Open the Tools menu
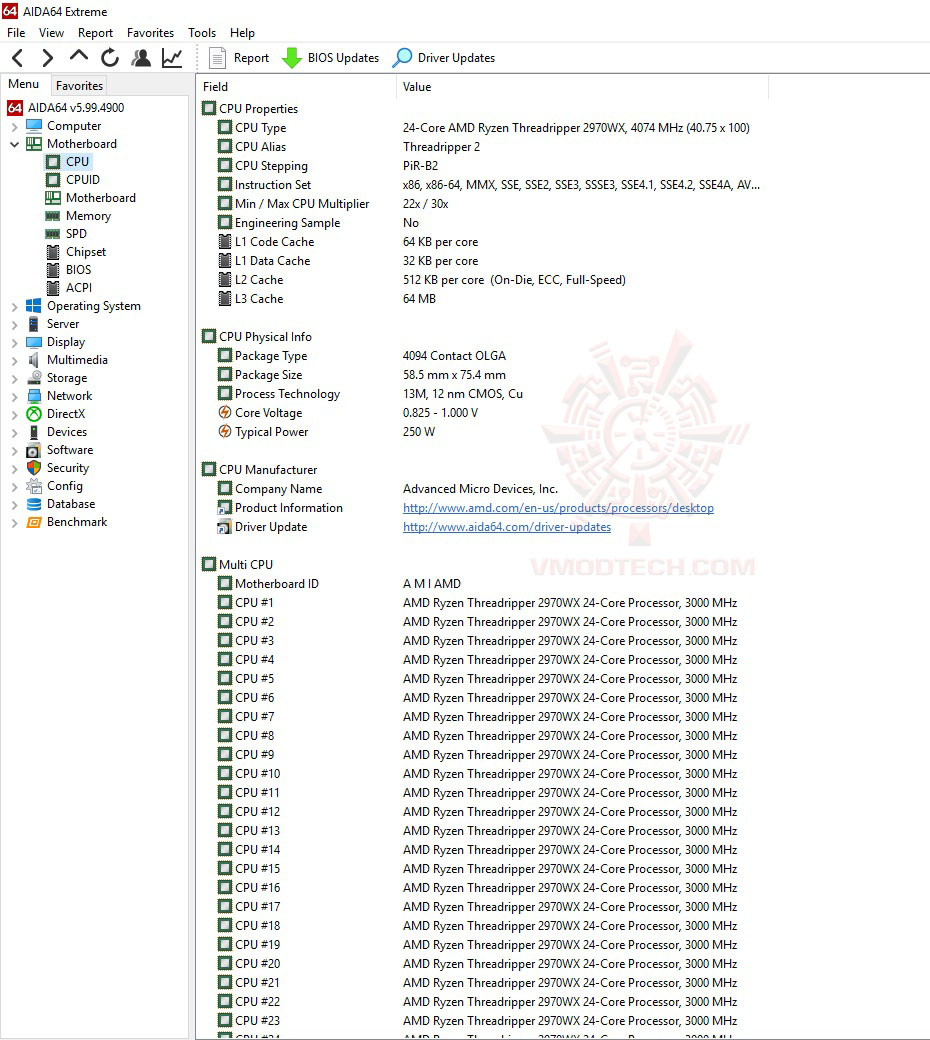The height and width of the screenshot is (1040, 930). (x=202, y=32)
